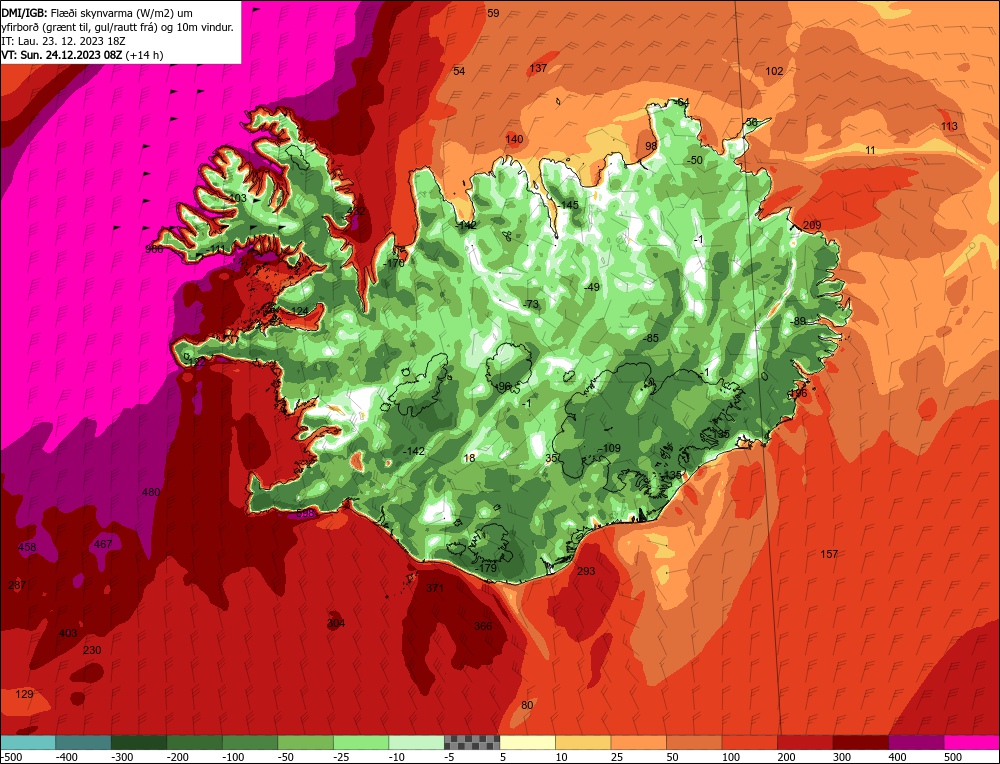Screen dimensions: 1000x764
Task: Click the map value '-179'
Action: 485,568
